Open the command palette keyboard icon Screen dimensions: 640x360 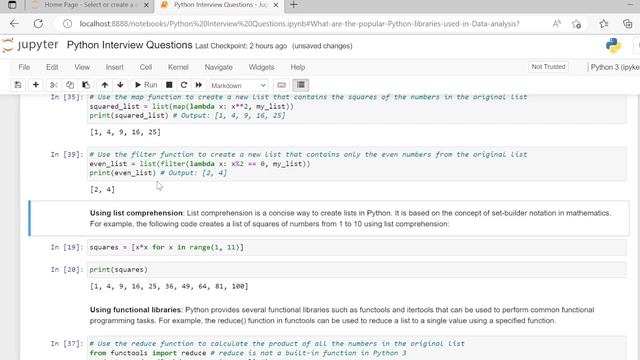point(281,85)
